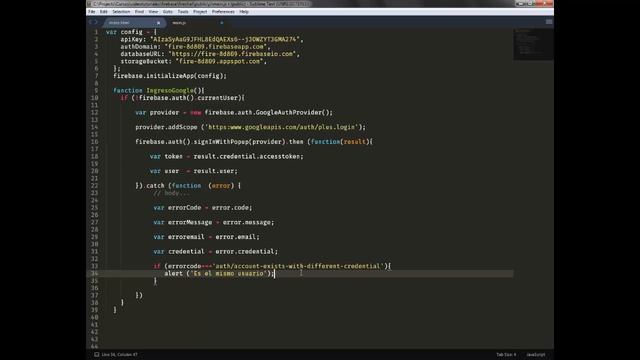Place cursor in the apiKey string
This screenshot has height=360, width=640.
click(x=225, y=39)
